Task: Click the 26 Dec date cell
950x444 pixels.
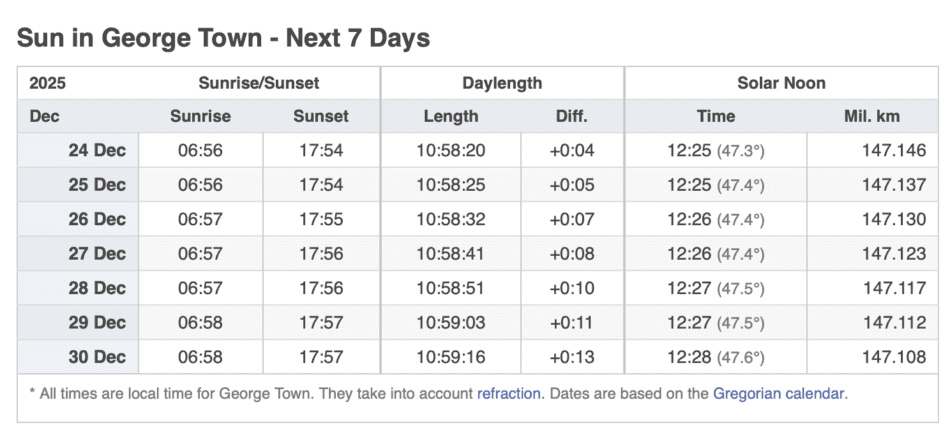Action: 96,220
